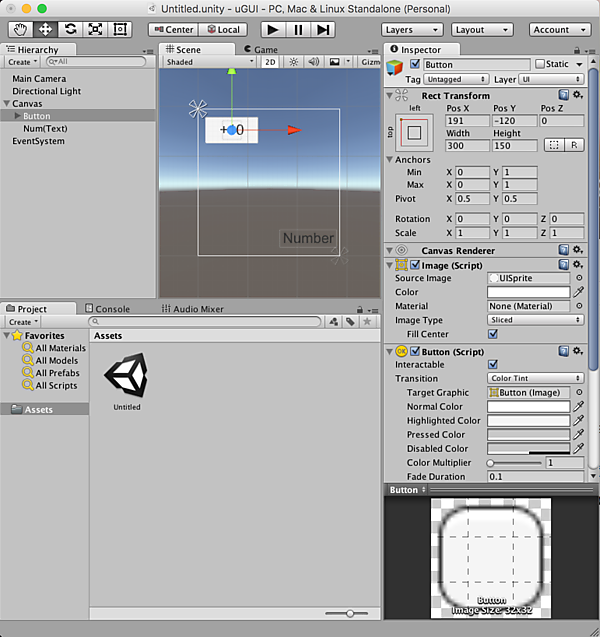Click the Center pivot toggle button
This screenshot has height=637, width=600.
(174, 30)
